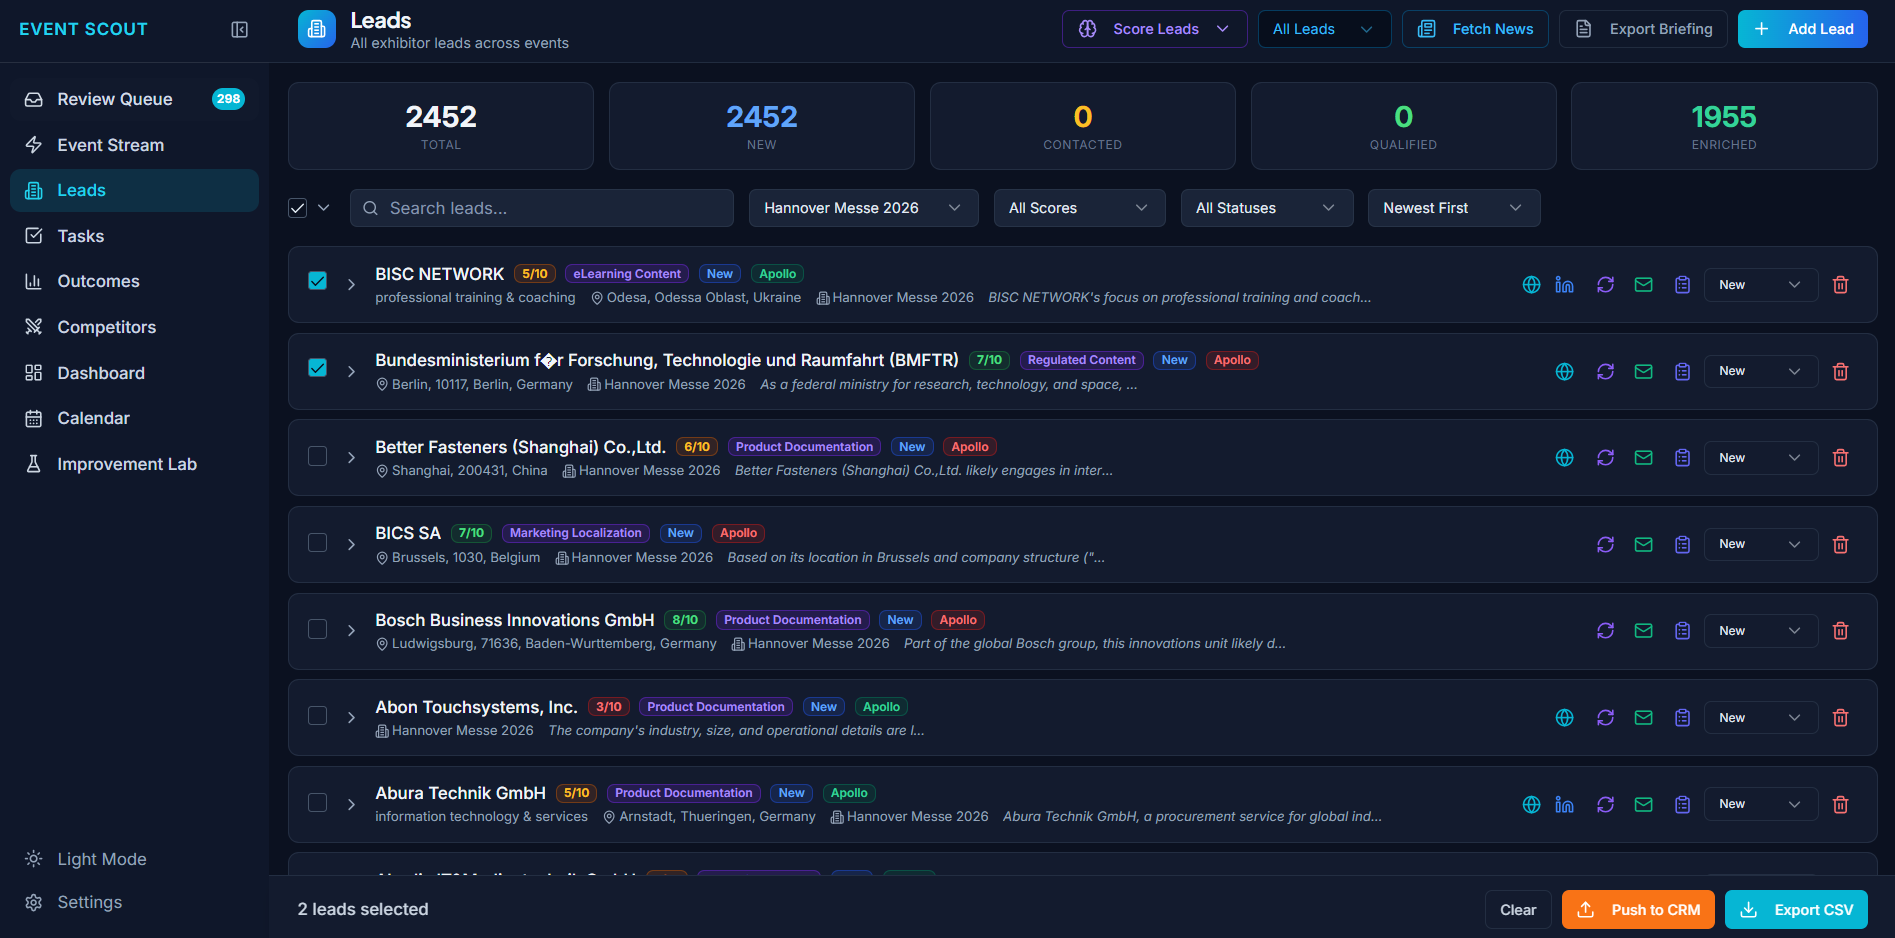Click email icon for Abon Touchsystems
Image resolution: width=1895 pixels, height=938 pixels.
[1643, 718]
